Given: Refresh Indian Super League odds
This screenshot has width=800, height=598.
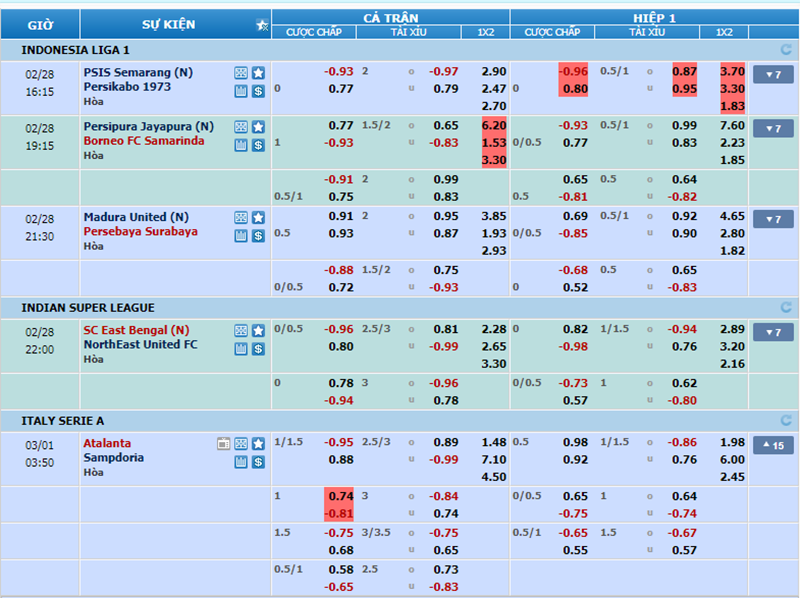Looking at the screenshot, I should coord(785,307).
